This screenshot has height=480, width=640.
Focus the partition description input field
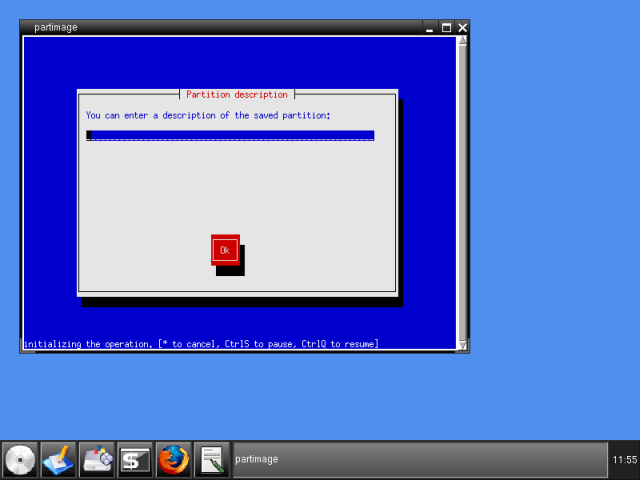(x=230, y=136)
